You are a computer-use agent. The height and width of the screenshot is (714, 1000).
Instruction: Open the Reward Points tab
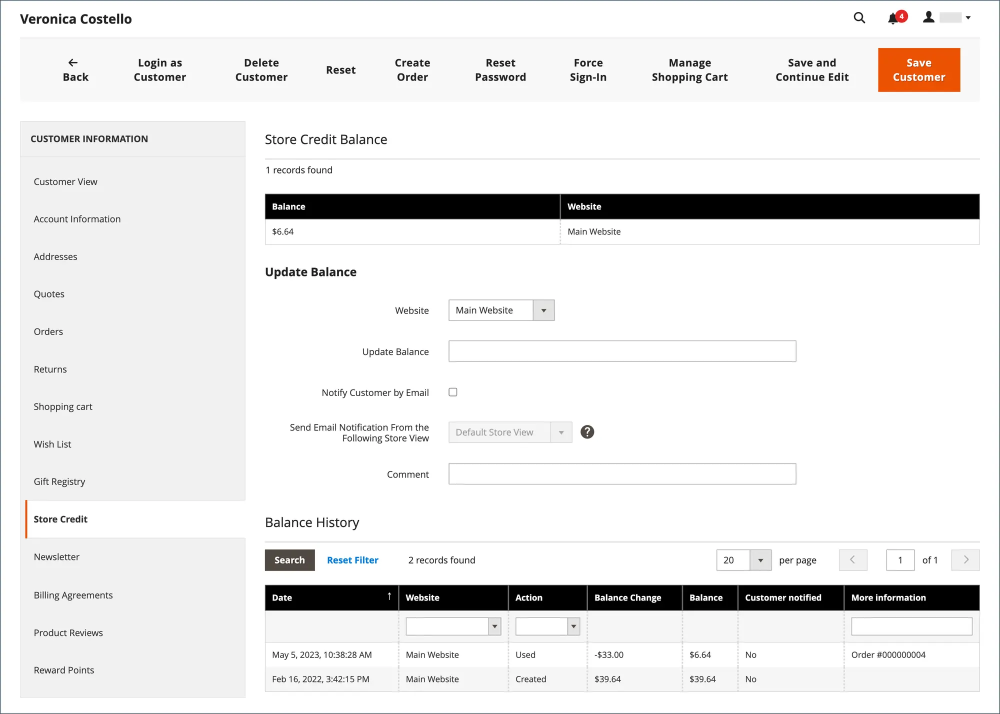[64, 670]
